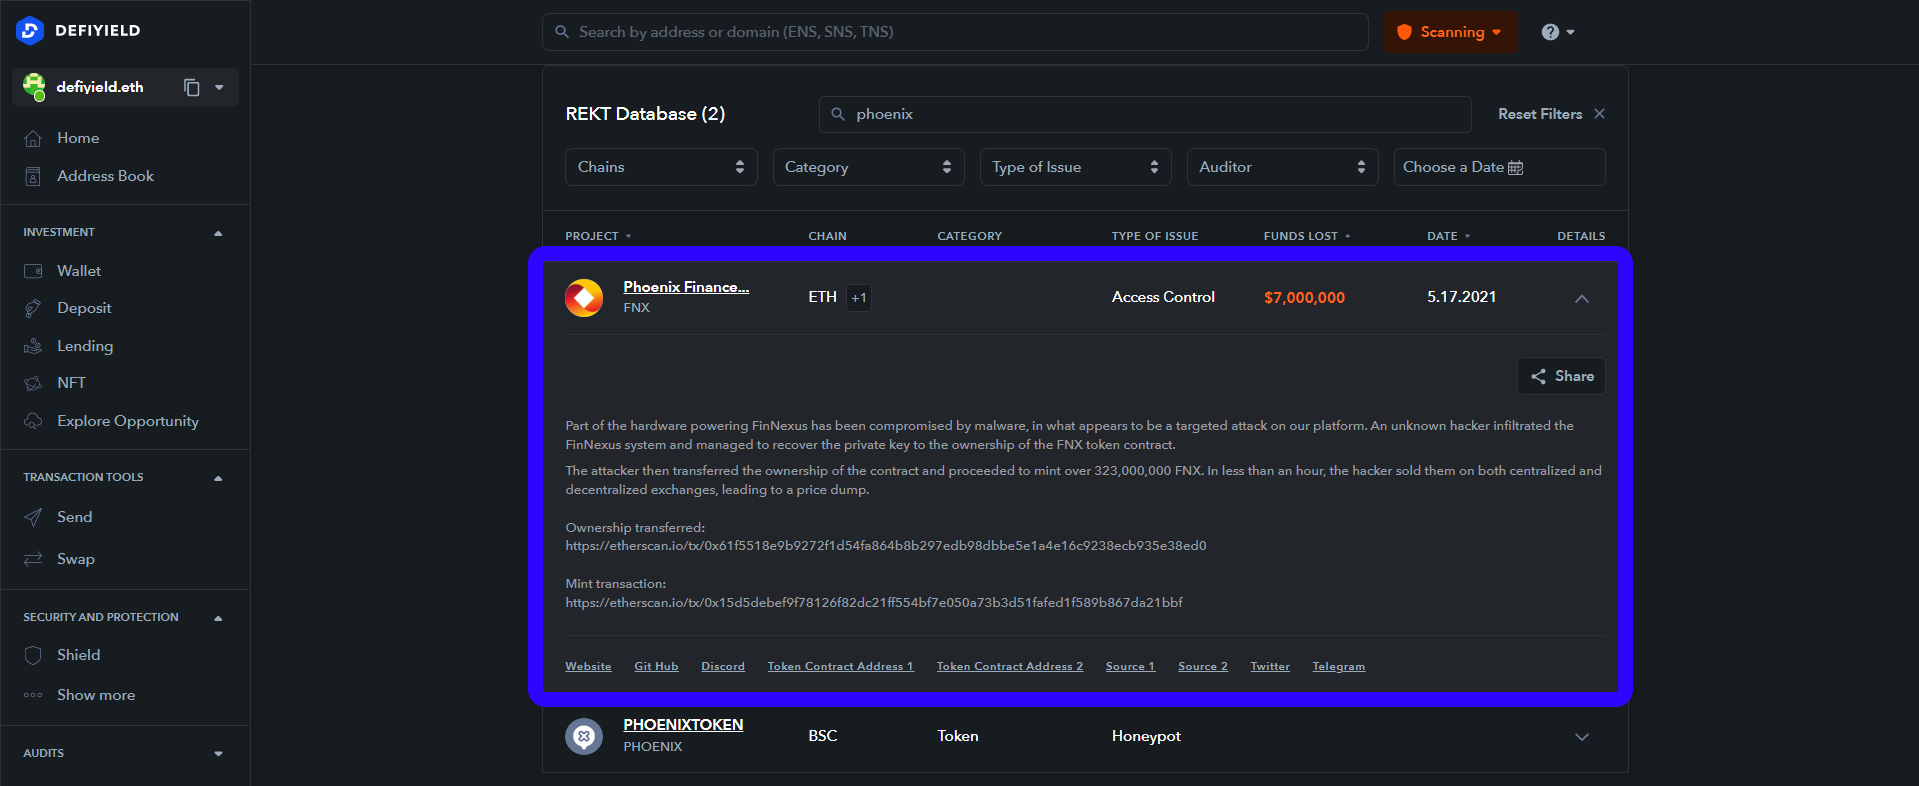Open the Website link
This screenshot has height=786, width=1919.
pos(588,667)
